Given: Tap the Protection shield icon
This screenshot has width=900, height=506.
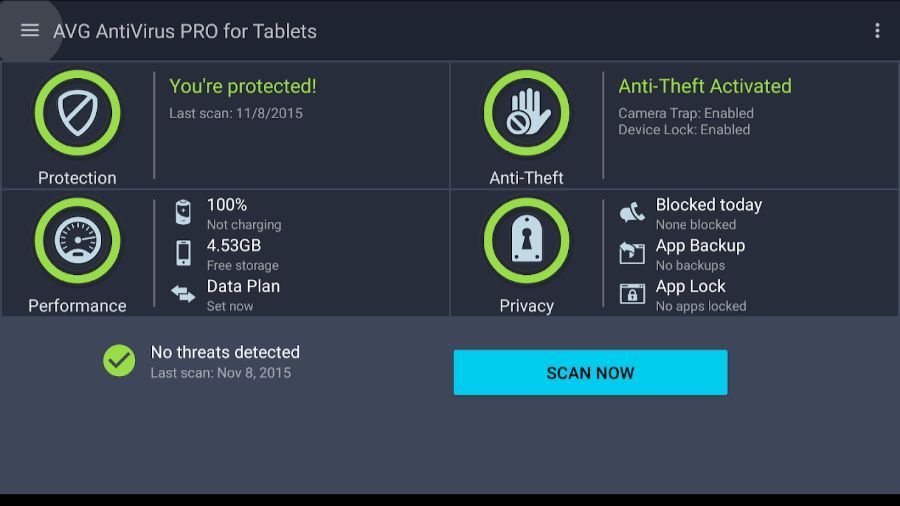Looking at the screenshot, I should point(77,113).
